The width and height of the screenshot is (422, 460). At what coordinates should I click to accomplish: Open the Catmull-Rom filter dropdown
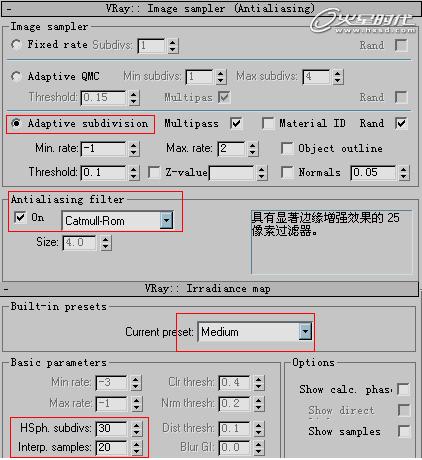[x=166, y=220]
